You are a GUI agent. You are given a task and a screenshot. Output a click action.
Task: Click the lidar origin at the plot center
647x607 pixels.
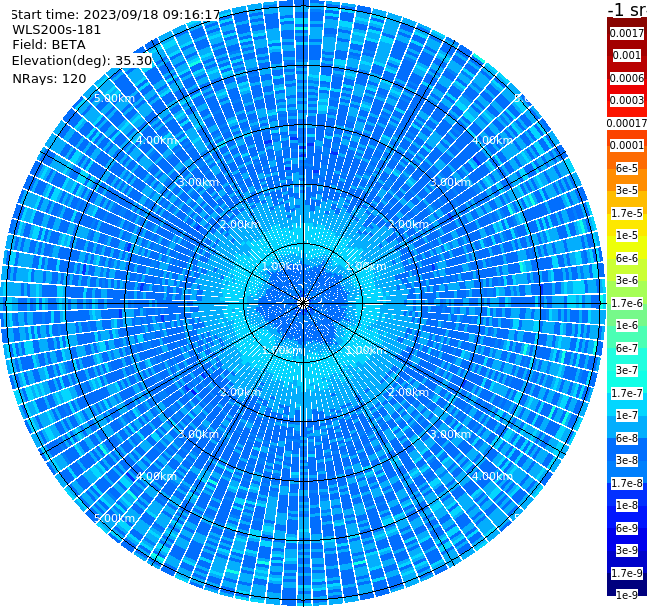click(303, 303)
